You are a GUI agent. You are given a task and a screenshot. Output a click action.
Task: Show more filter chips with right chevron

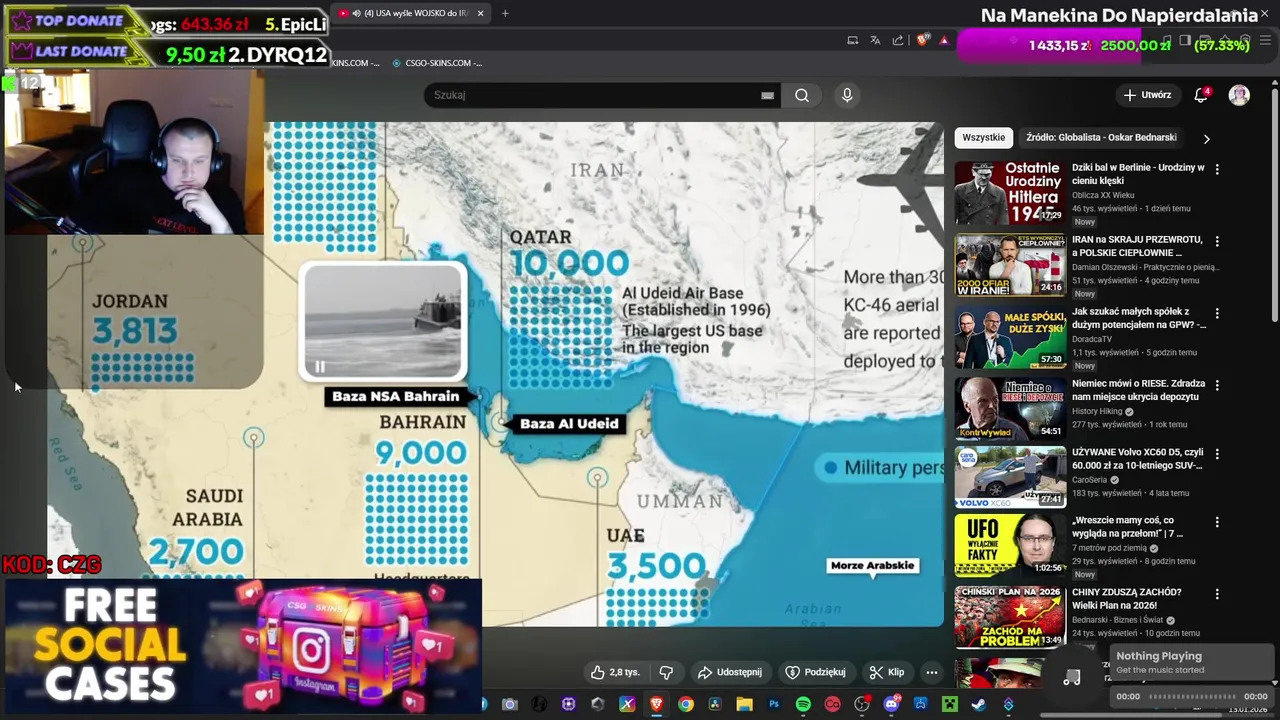click(1206, 138)
